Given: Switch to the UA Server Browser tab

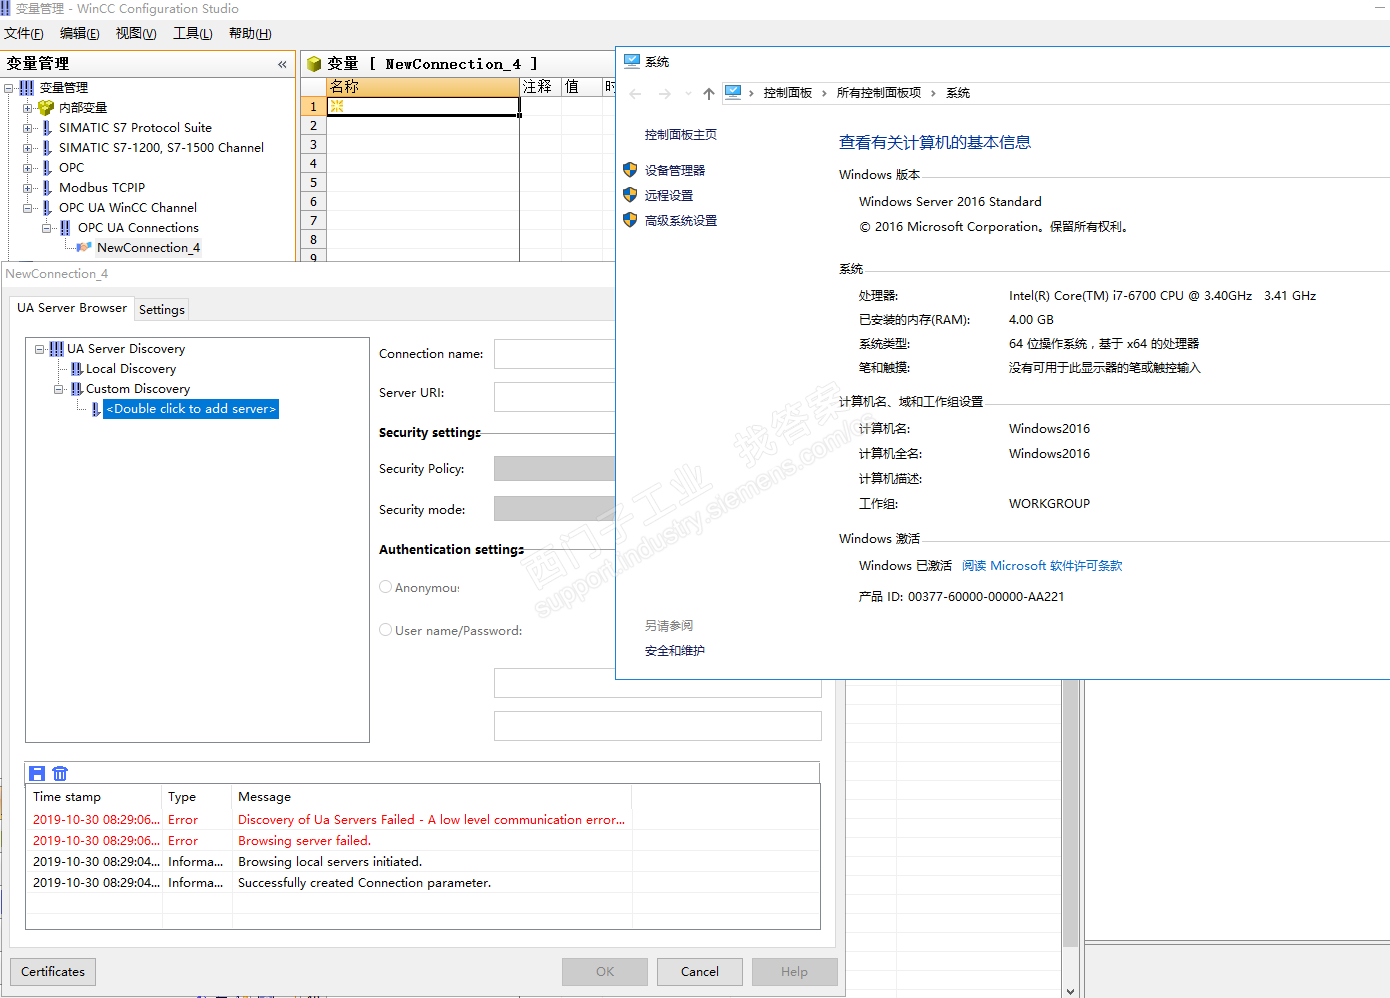Looking at the screenshot, I should point(72,308).
